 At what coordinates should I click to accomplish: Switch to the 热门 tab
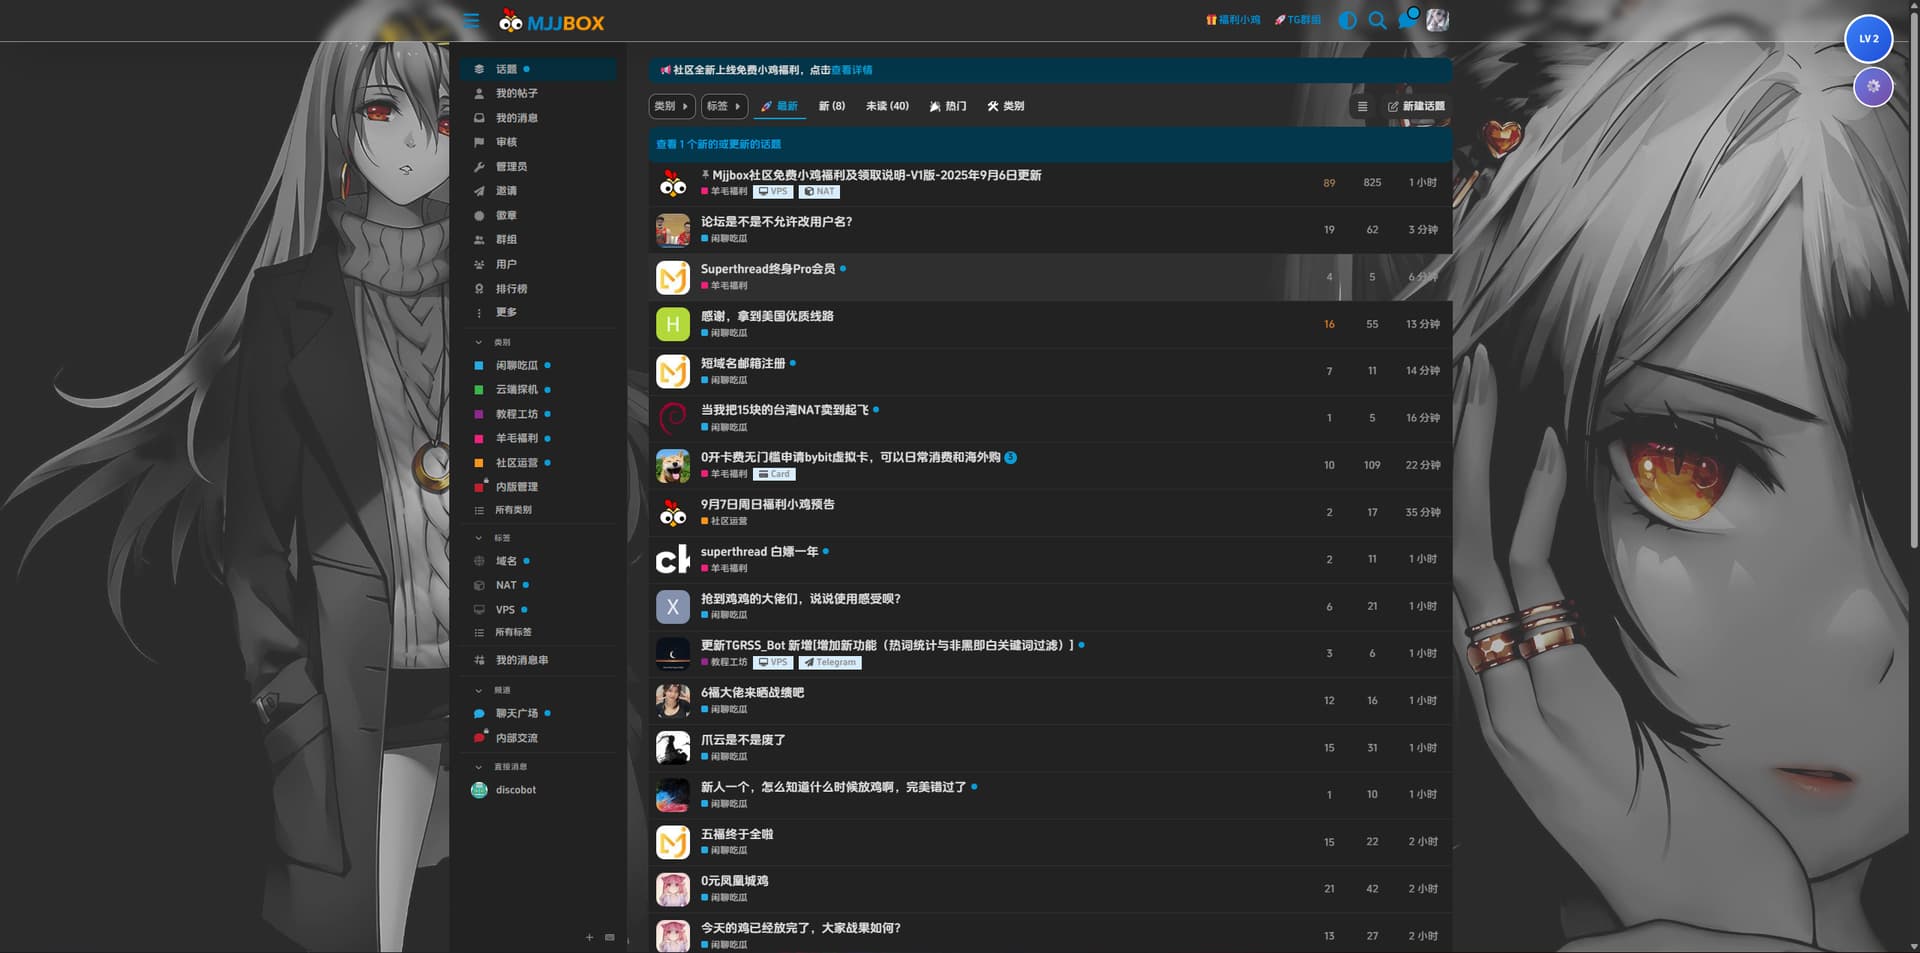click(948, 106)
